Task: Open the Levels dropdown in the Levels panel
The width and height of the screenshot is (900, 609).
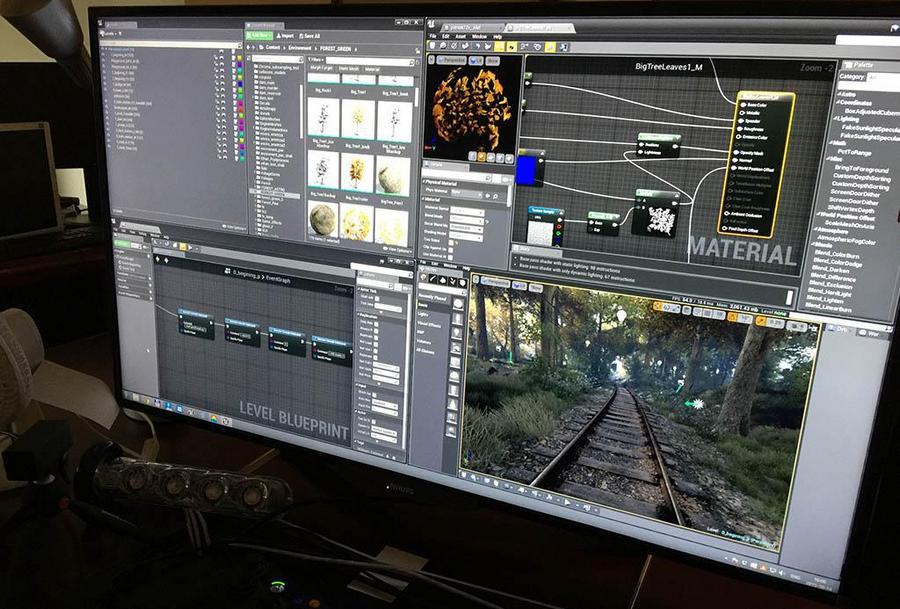Action: point(110,34)
